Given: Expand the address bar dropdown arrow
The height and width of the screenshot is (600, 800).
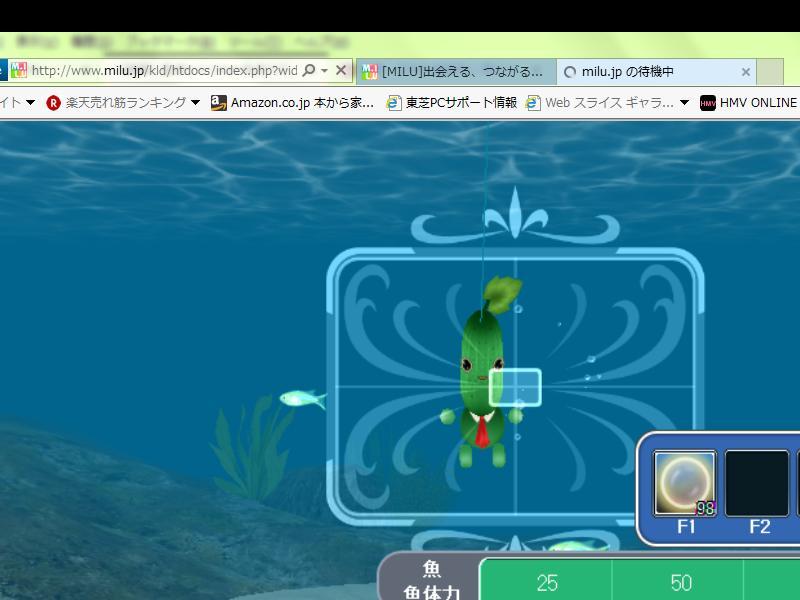Looking at the screenshot, I should click(324, 71).
